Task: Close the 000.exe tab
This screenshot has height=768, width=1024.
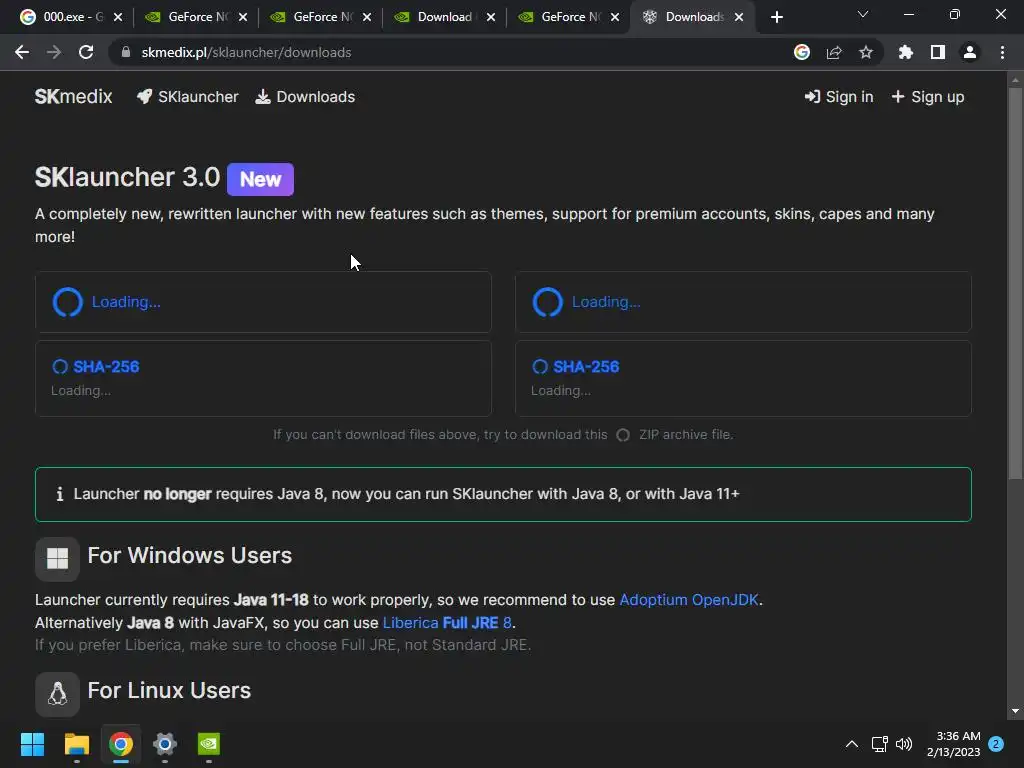Action: (118, 17)
